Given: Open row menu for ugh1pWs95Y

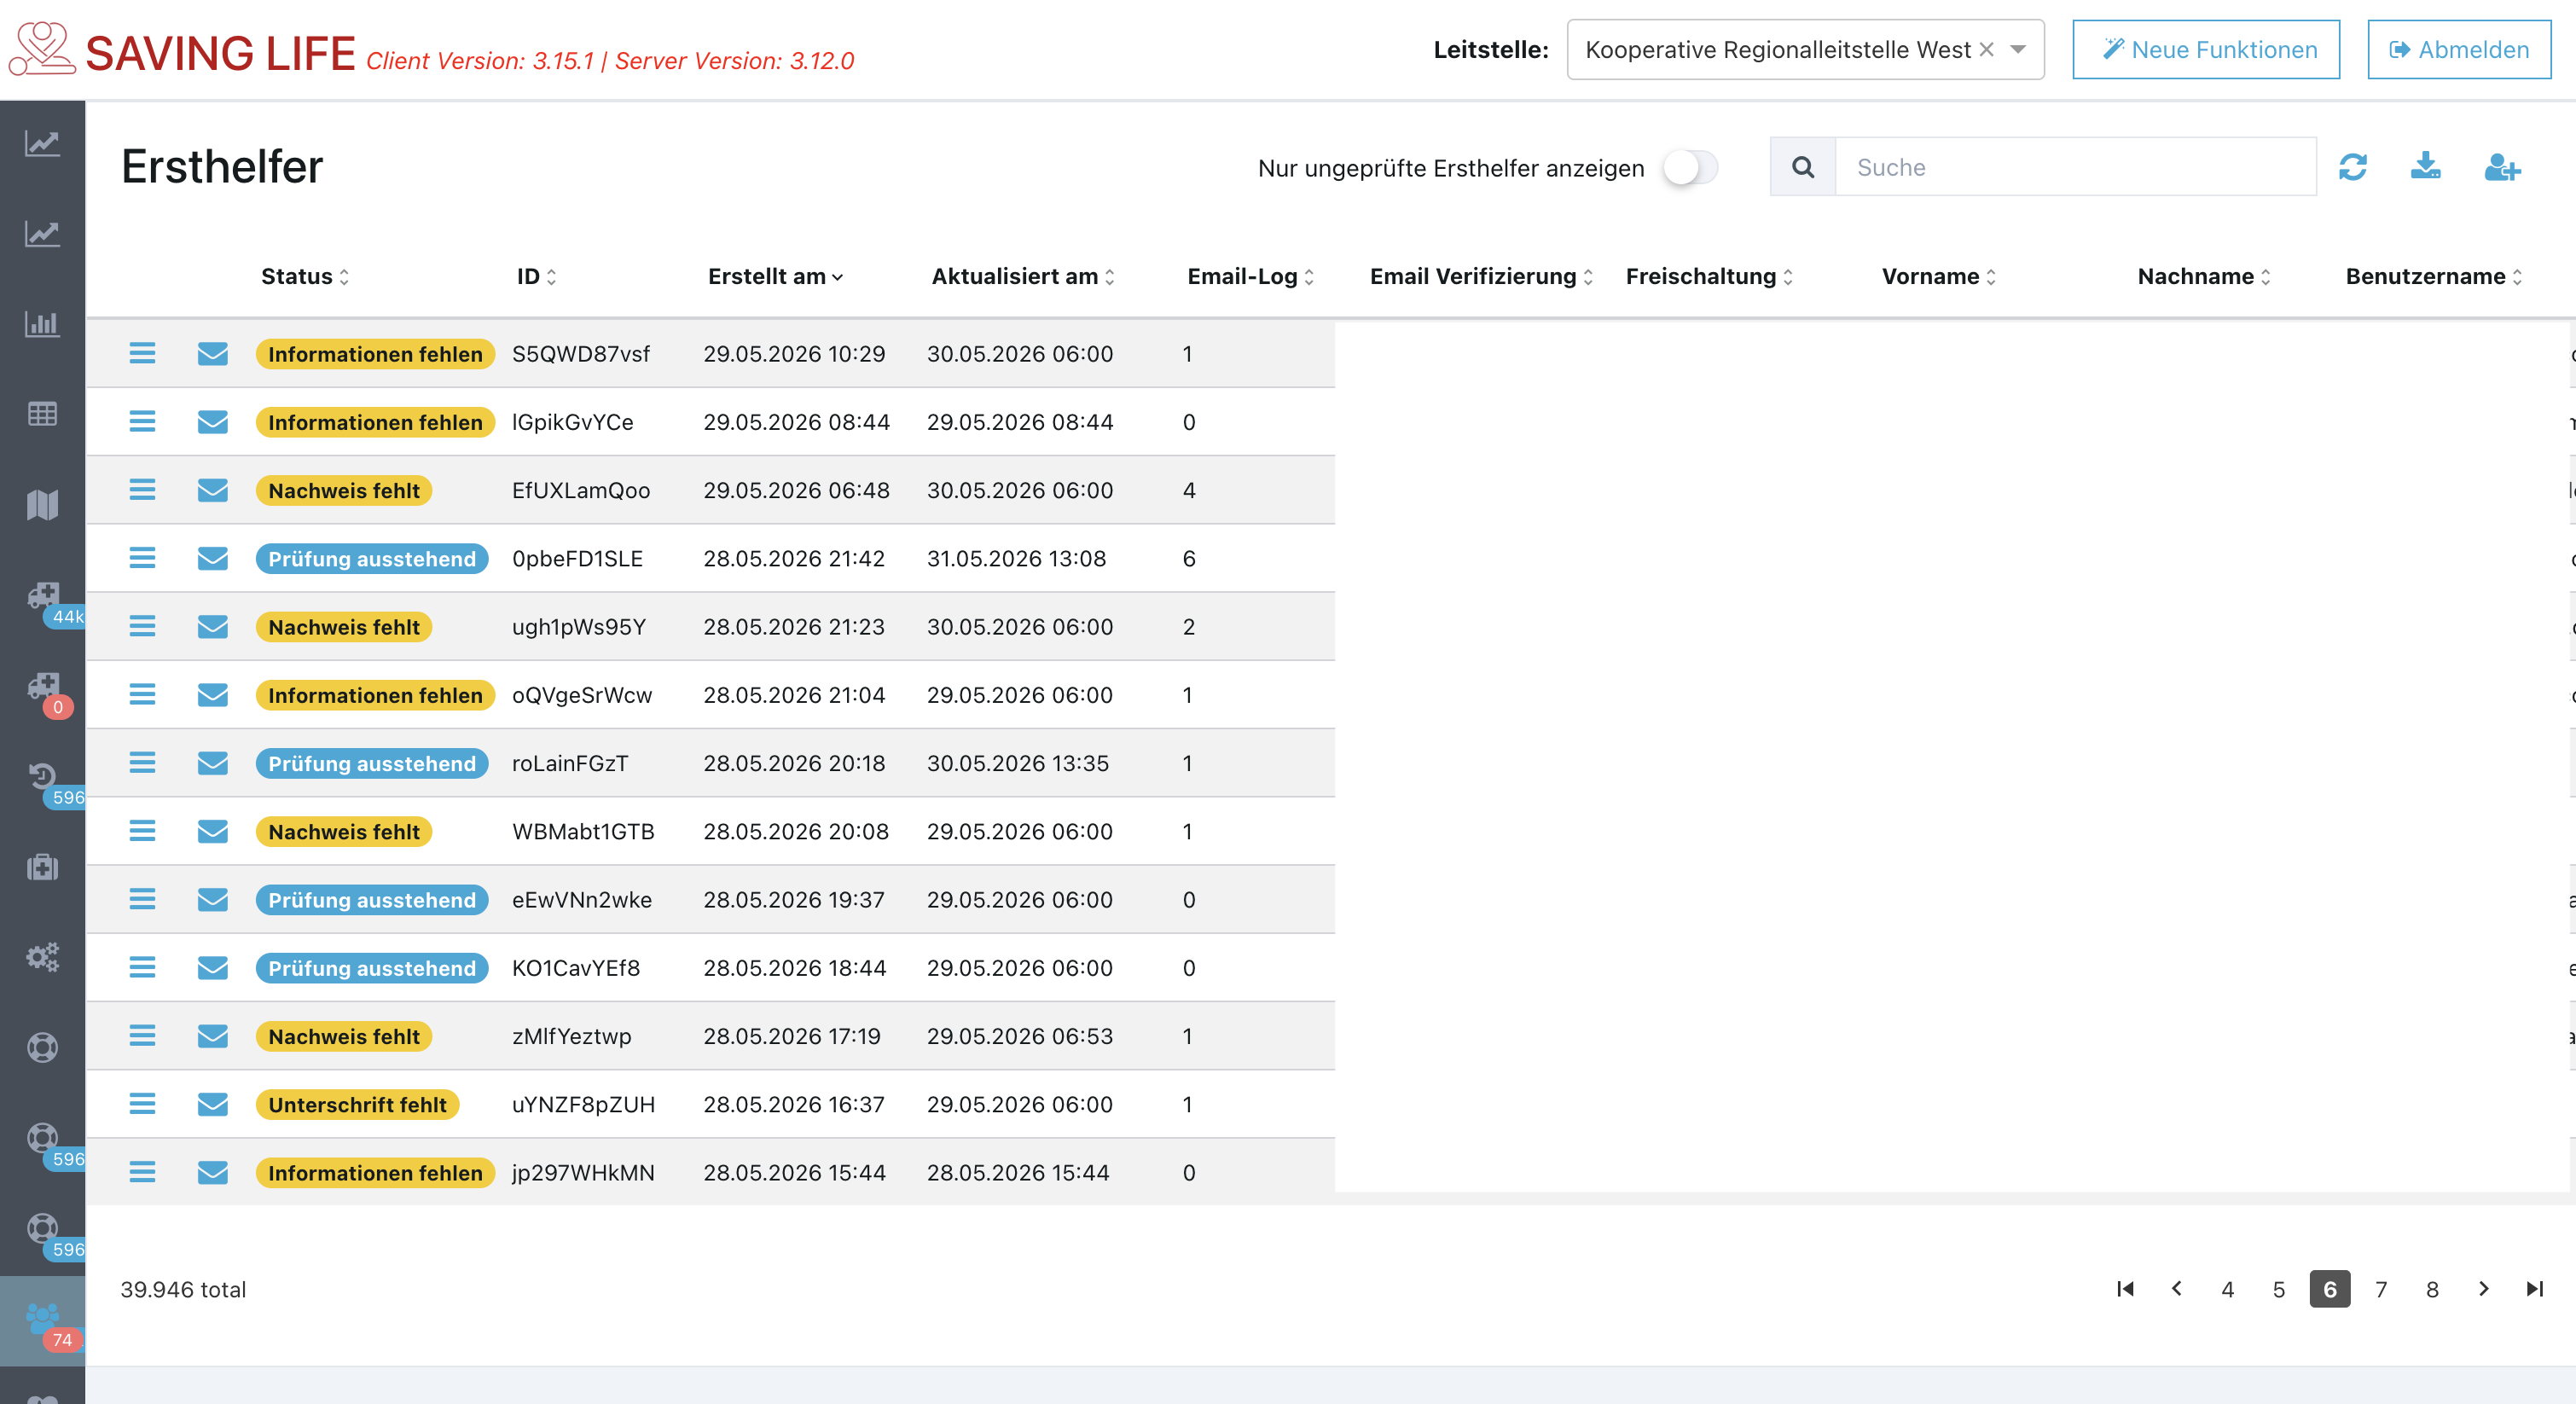Looking at the screenshot, I should click(142, 626).
